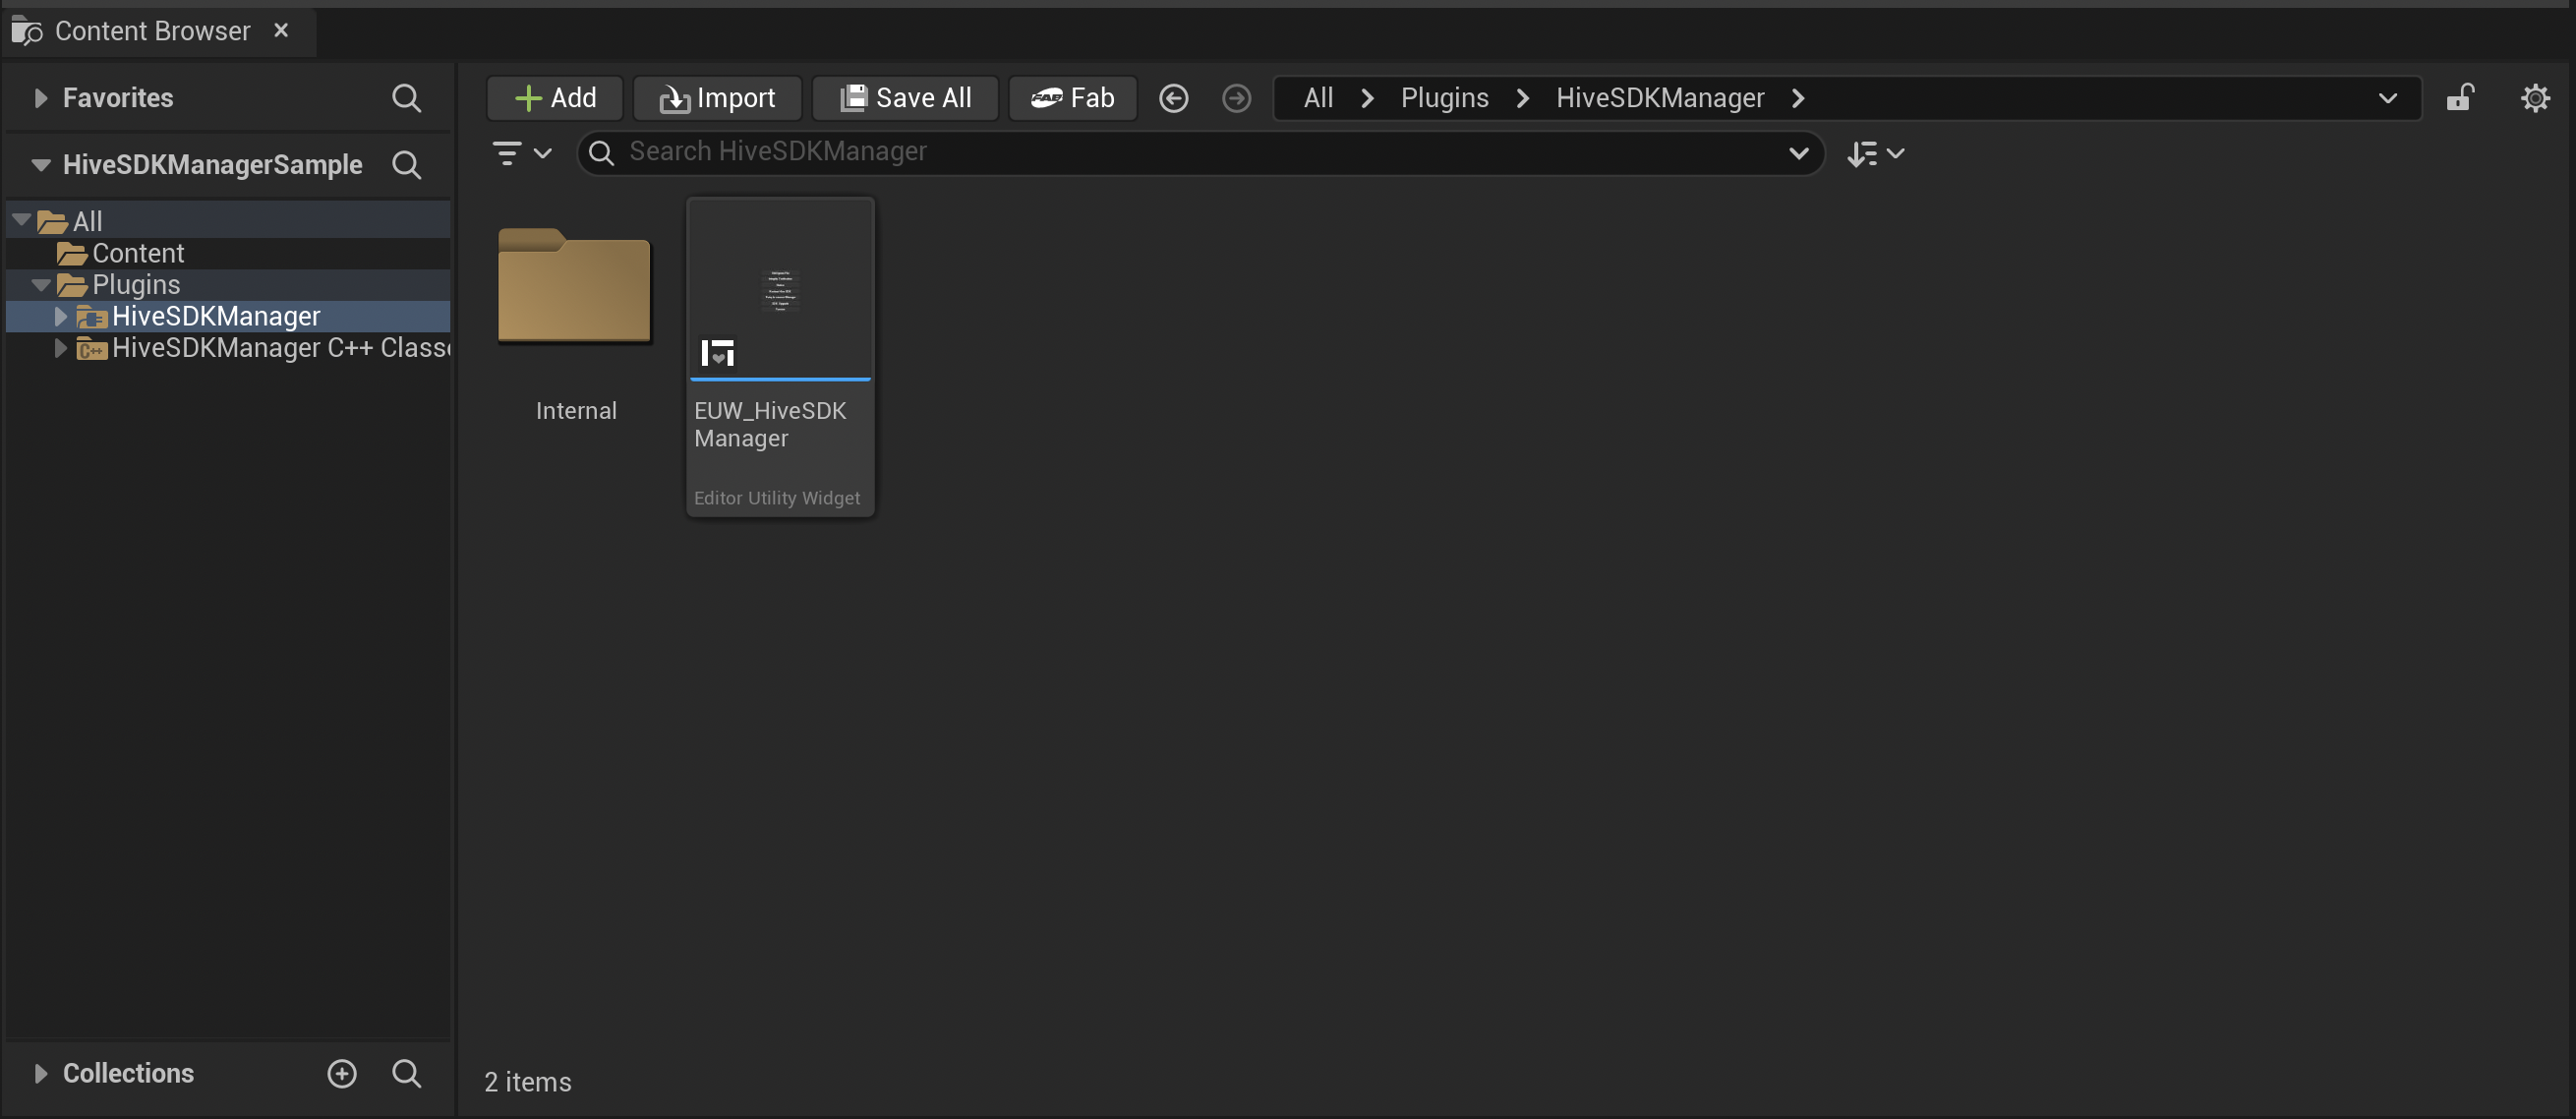Expand the Favorites section
The image size is (2576, 1119).
point(40,98)
